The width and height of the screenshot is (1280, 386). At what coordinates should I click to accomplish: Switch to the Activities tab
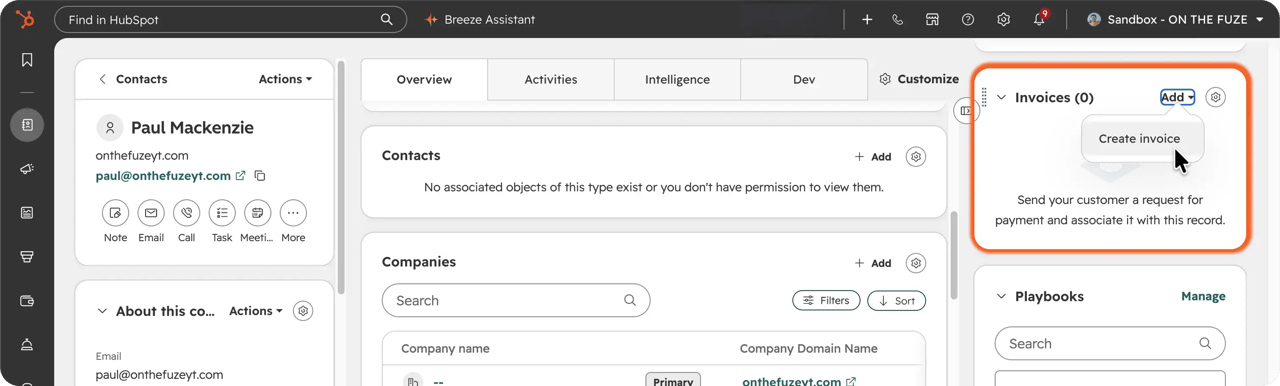click(551, 79)
